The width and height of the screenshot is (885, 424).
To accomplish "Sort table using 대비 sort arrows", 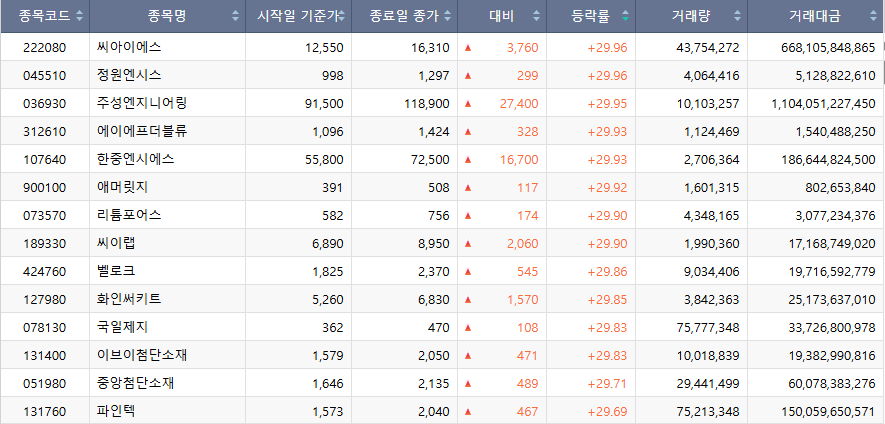I will click(536, 16).
